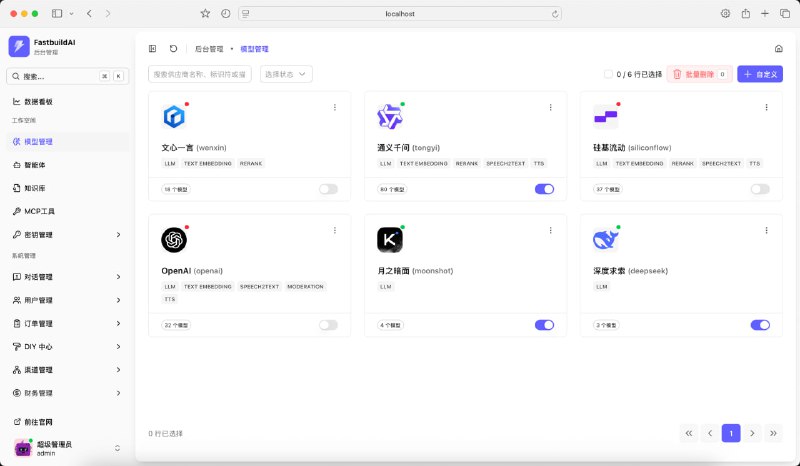Viewport: 800px width, 466px height.
Task: Click the 批量删除 button
Action: 699,74
